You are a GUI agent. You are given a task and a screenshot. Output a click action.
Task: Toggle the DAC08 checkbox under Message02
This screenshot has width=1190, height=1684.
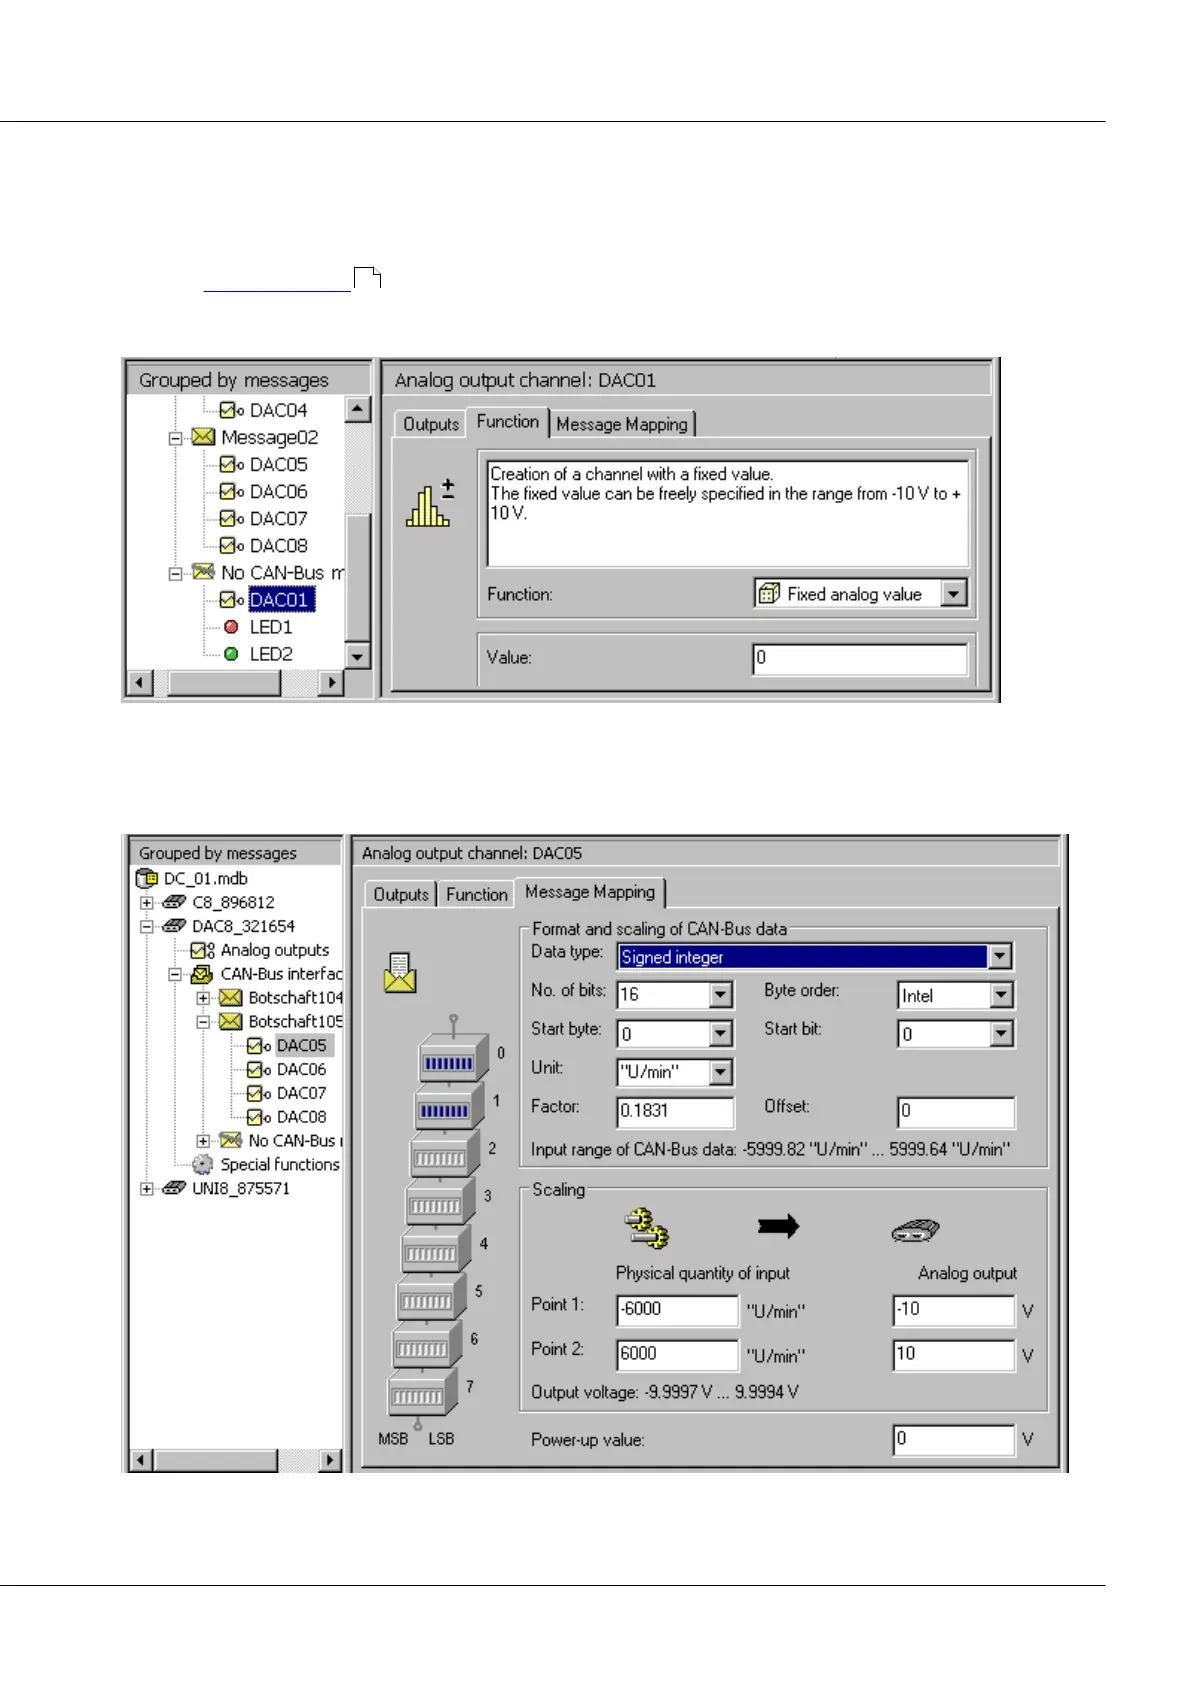(x=229, y=545)
